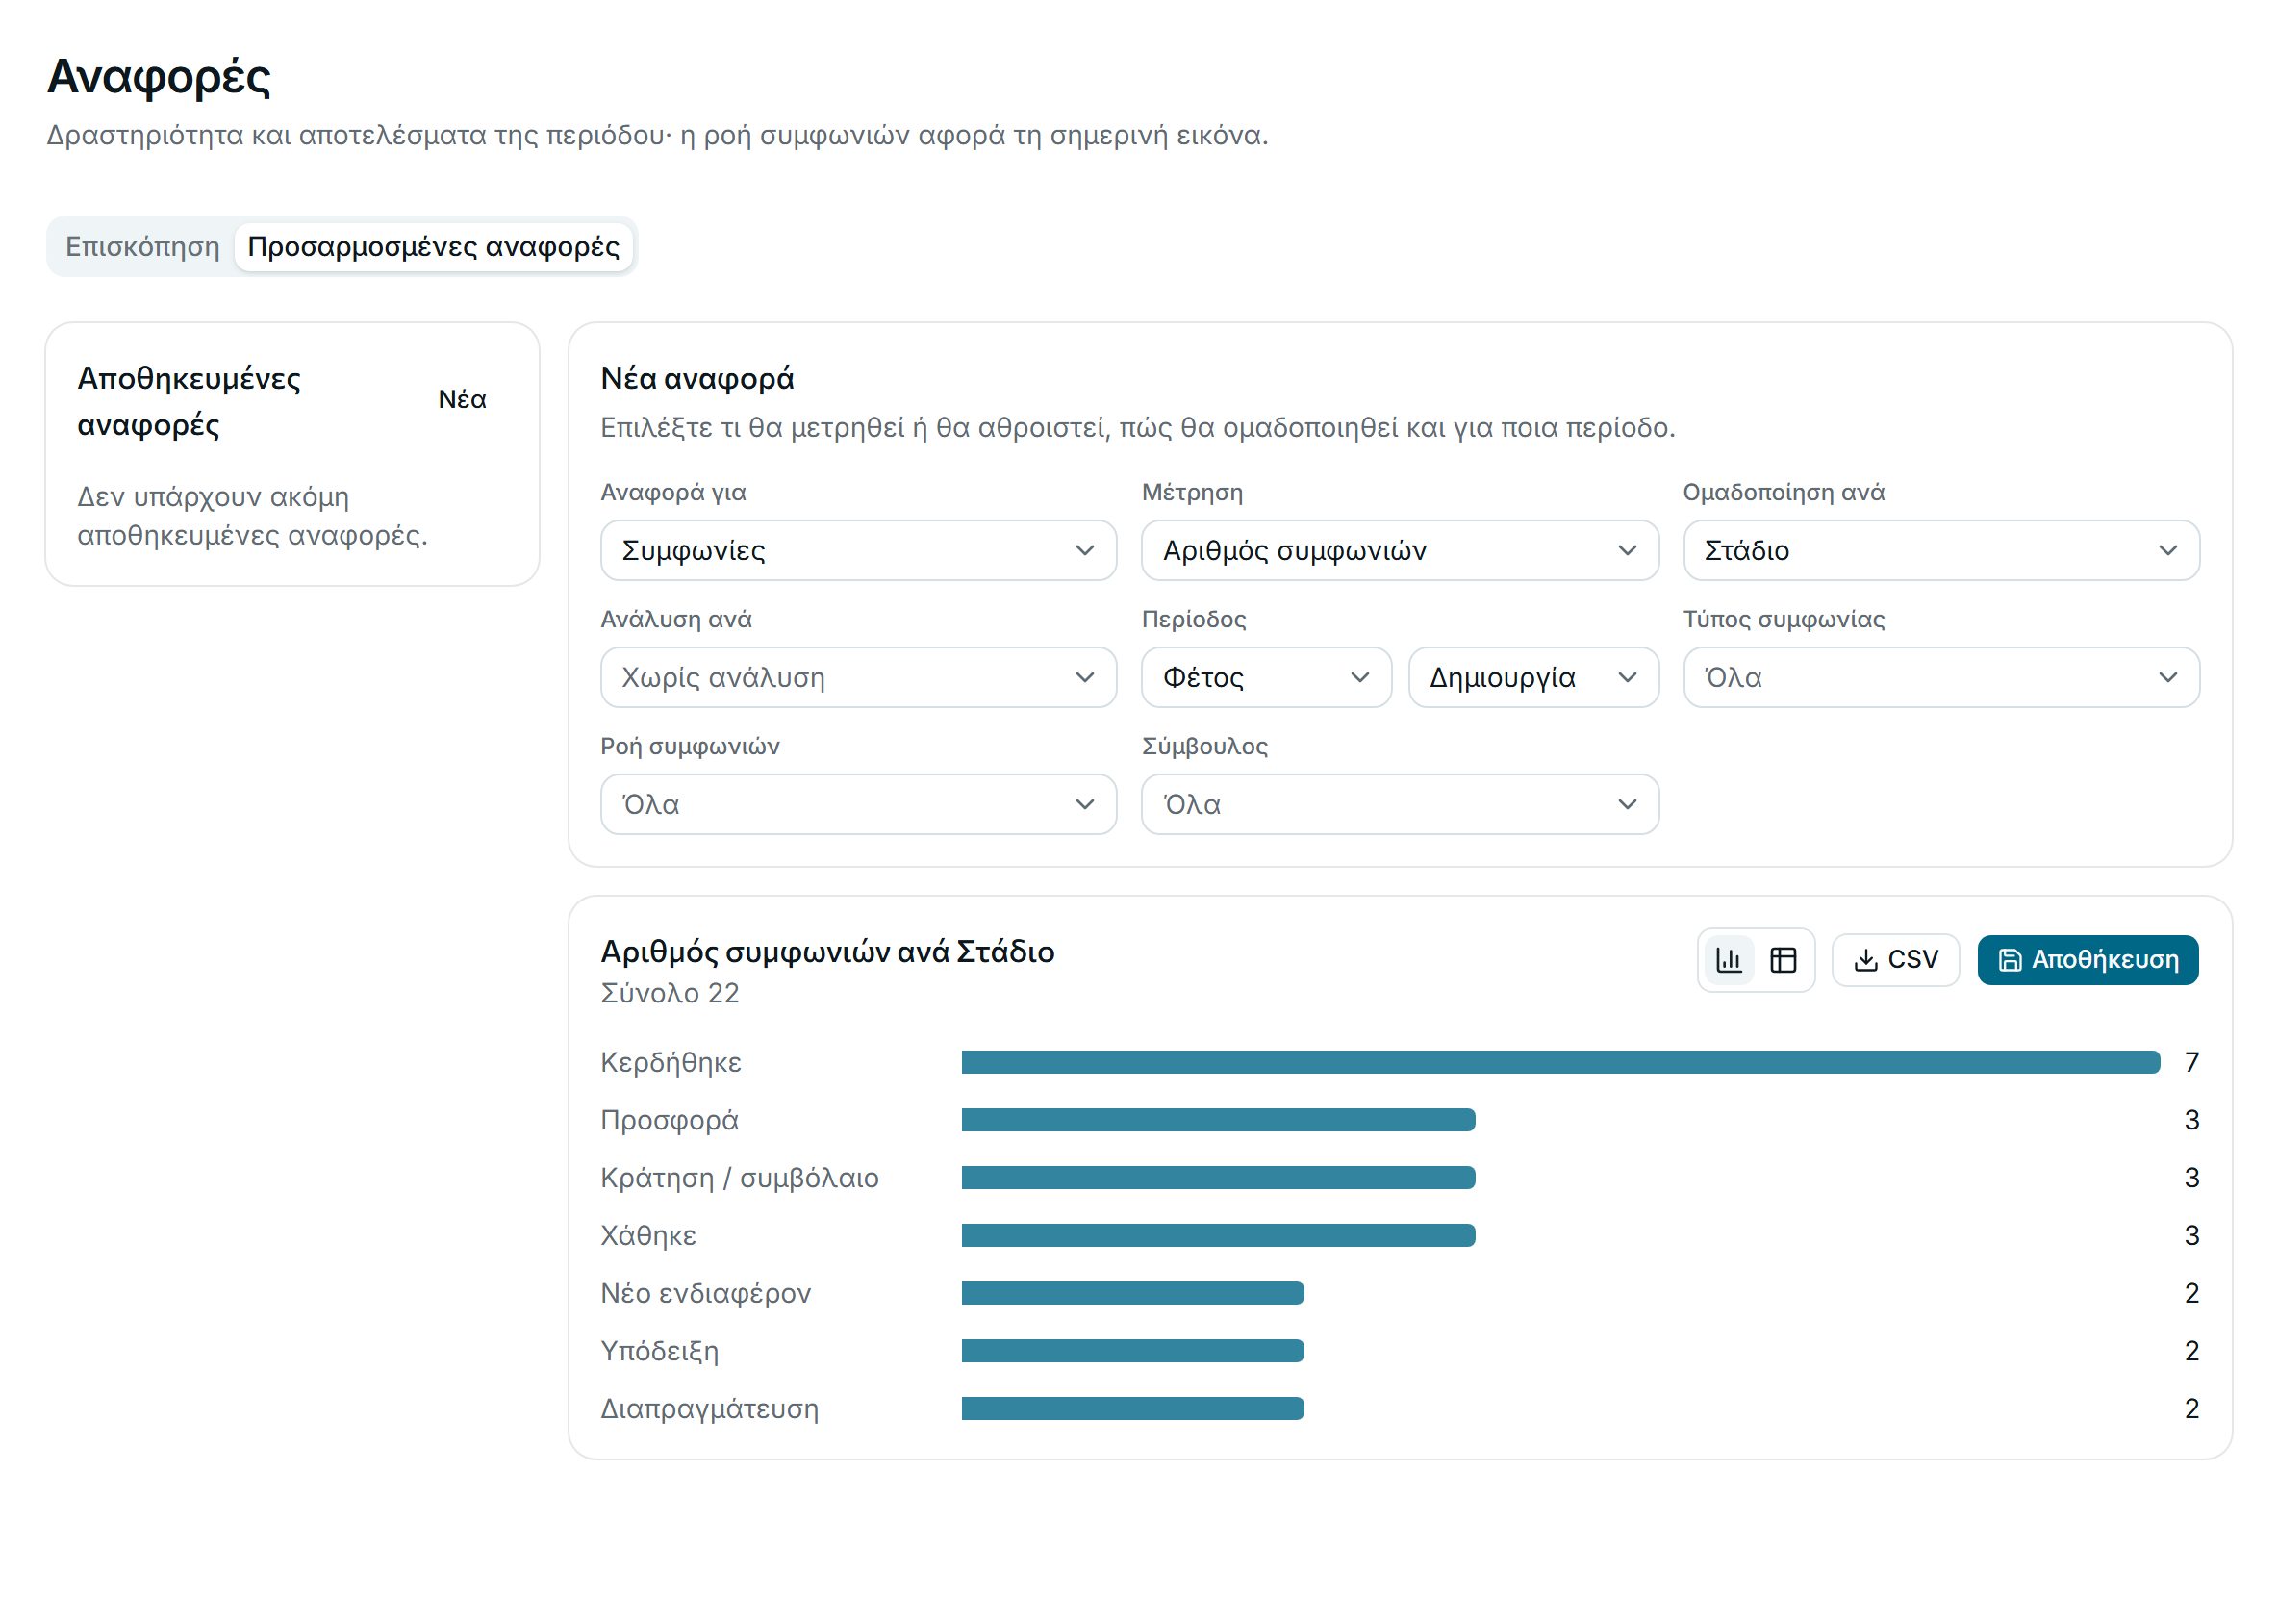
Task: Click the Σύνολο 22 total text
Action: pos(669,993)
